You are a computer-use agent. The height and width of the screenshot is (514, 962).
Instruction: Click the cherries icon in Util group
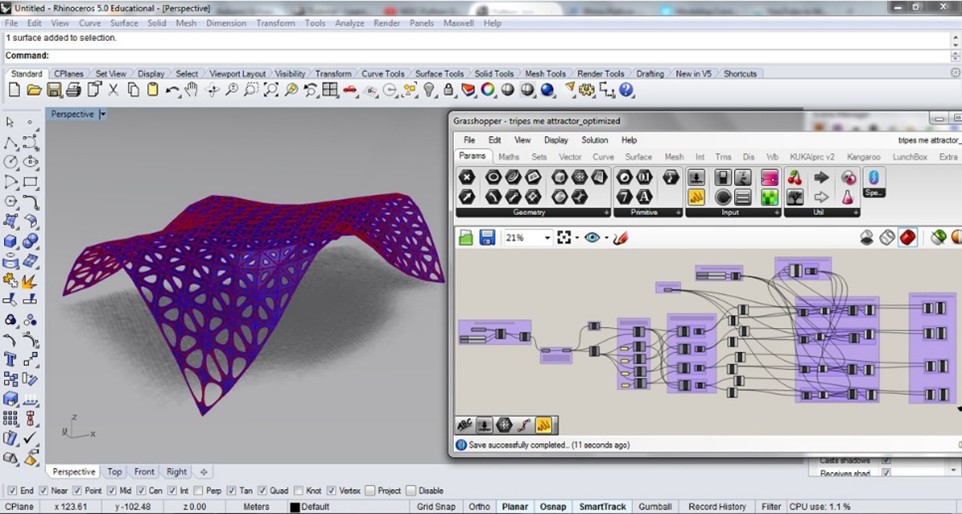pos(795,178)
